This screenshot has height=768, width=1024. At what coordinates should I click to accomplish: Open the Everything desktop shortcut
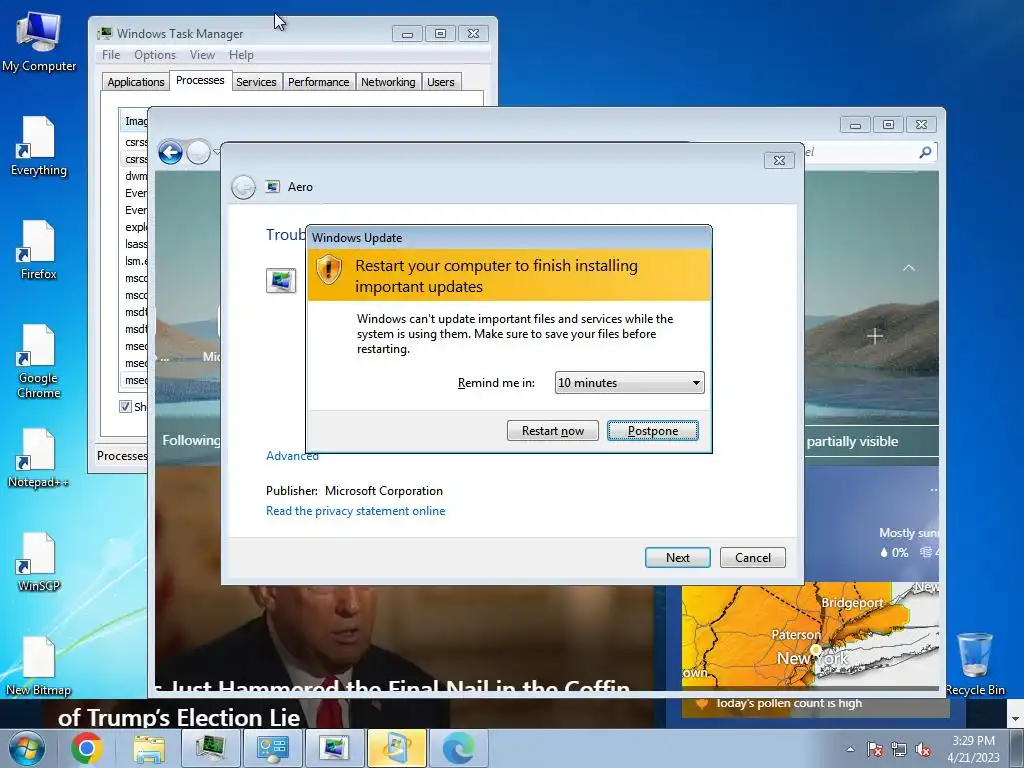39,146
